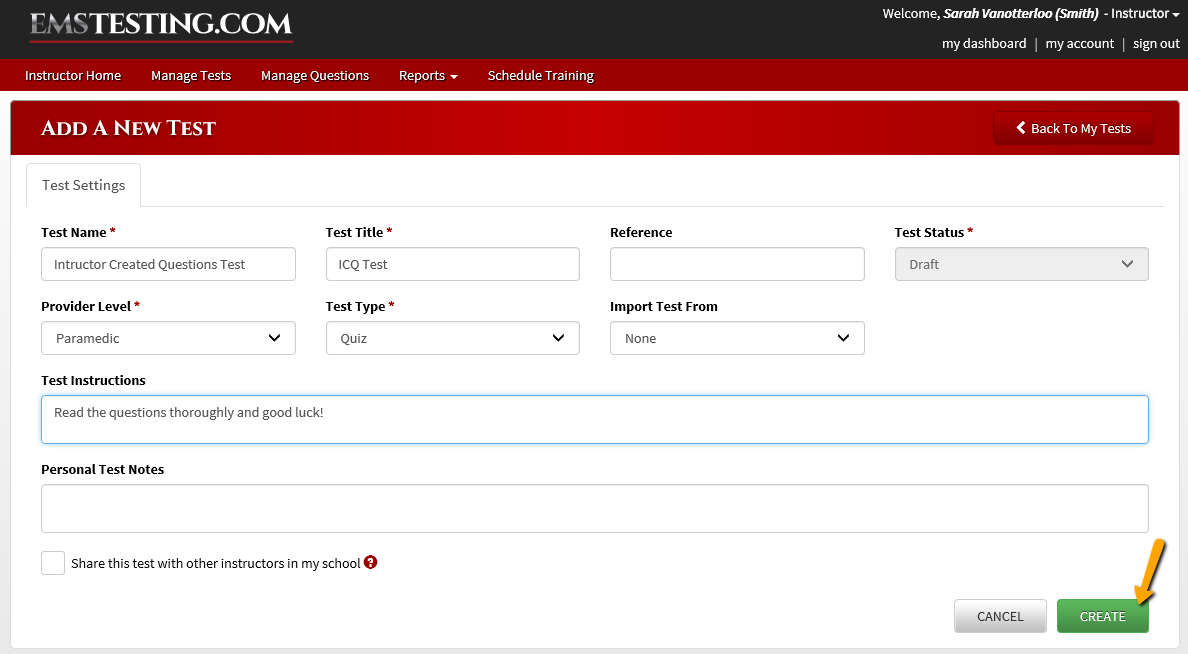Screen dimensions: 1188x654
Task: Click the sign out link
Action: pyautogui.click(x=1156, y=44)
